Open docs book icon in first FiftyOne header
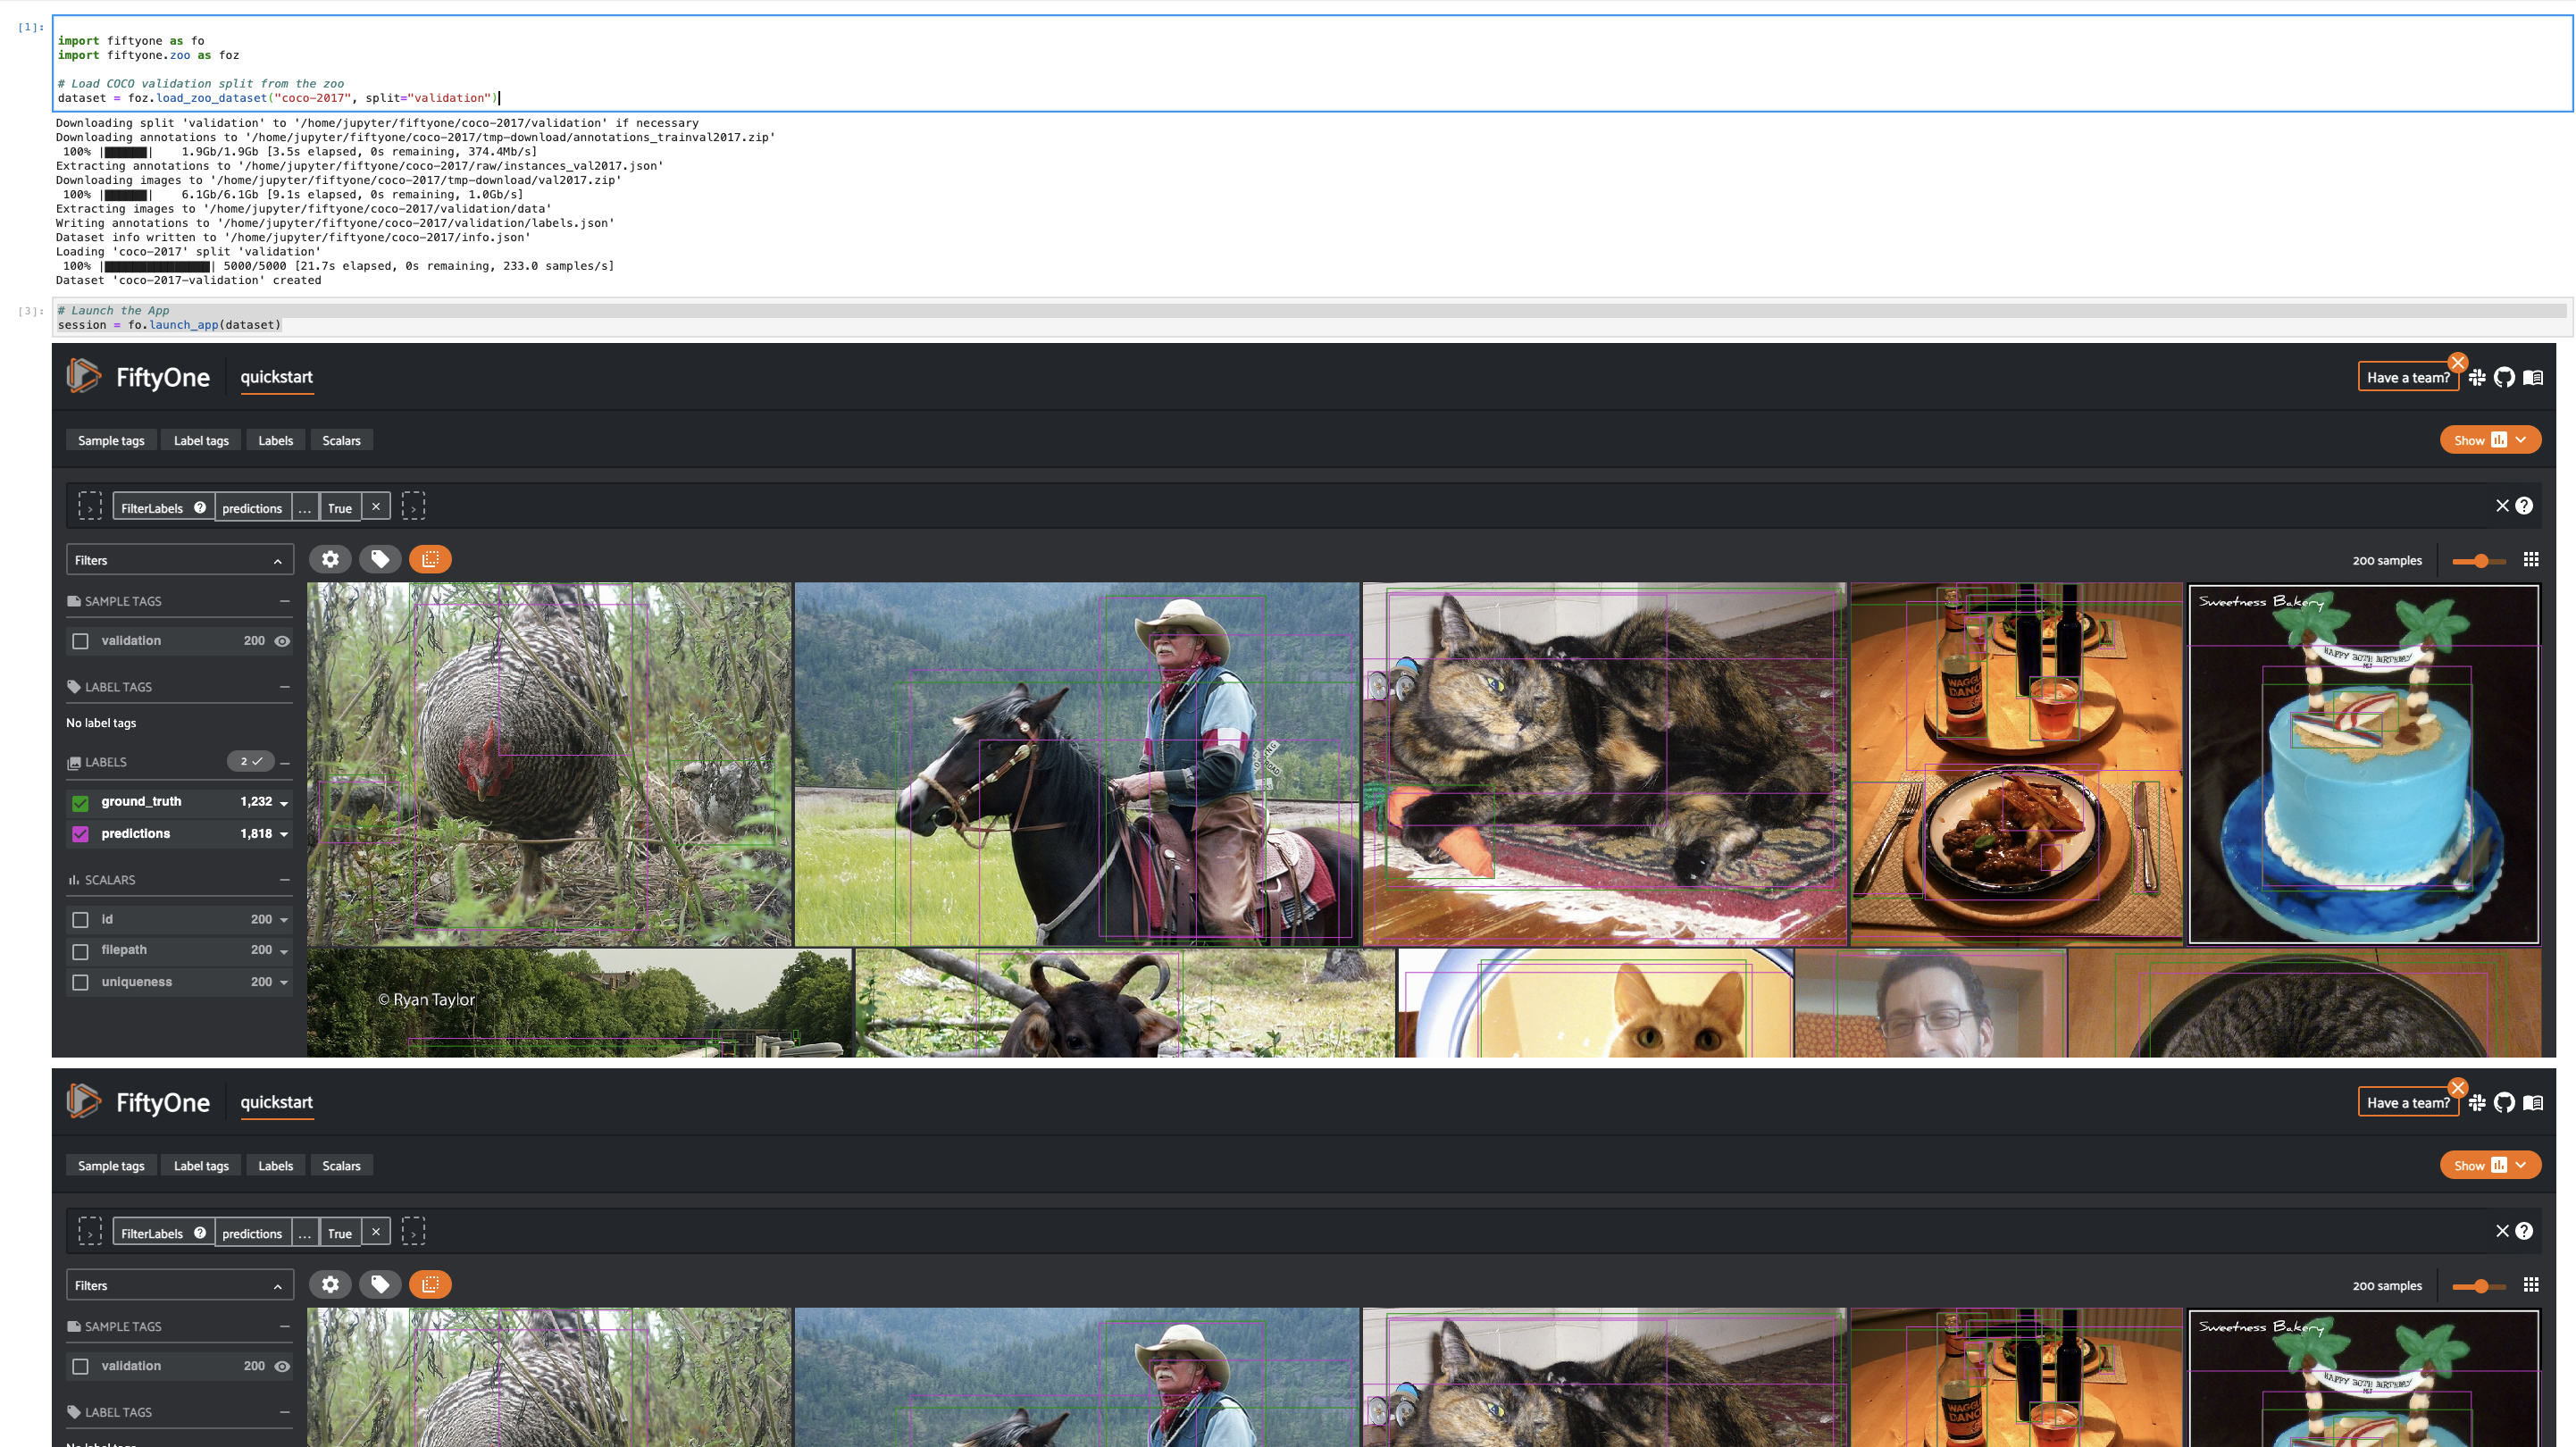The width and height of the screenshot is (2576, 1447). click(x=2532, y=377)
